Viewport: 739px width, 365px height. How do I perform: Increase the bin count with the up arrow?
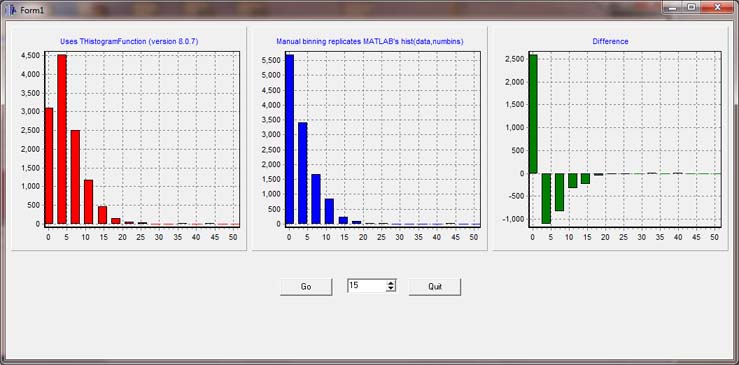pyautogui.click(x=391, y=282)
